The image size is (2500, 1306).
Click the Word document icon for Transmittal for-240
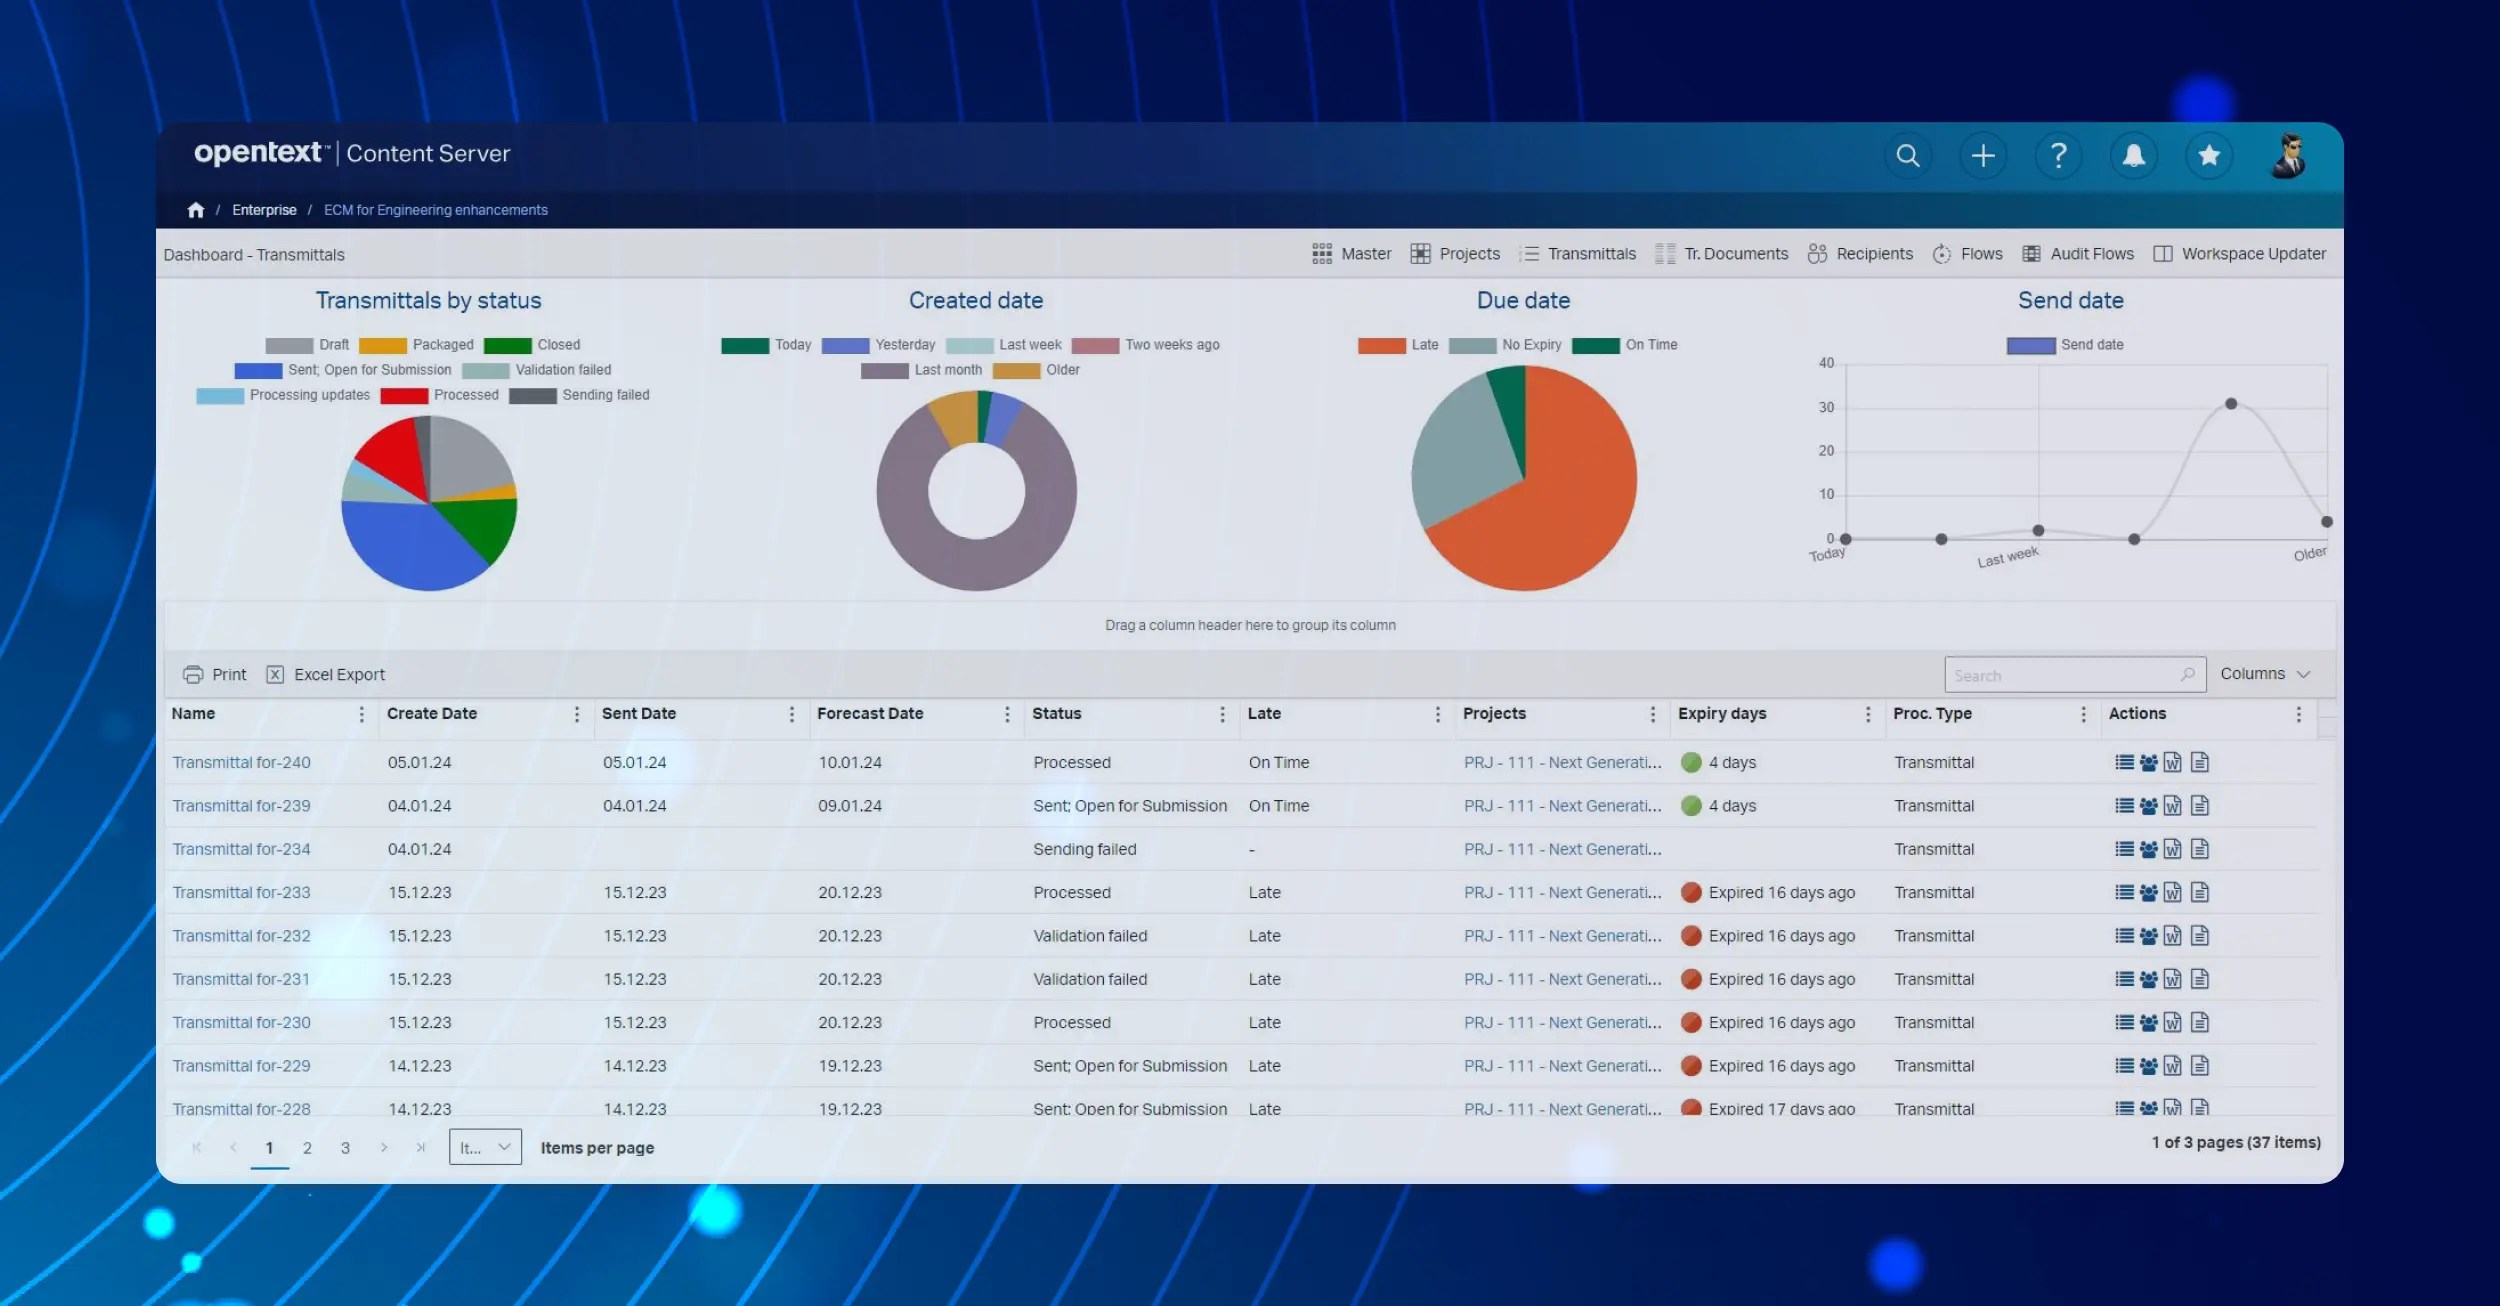[2172, 763]
